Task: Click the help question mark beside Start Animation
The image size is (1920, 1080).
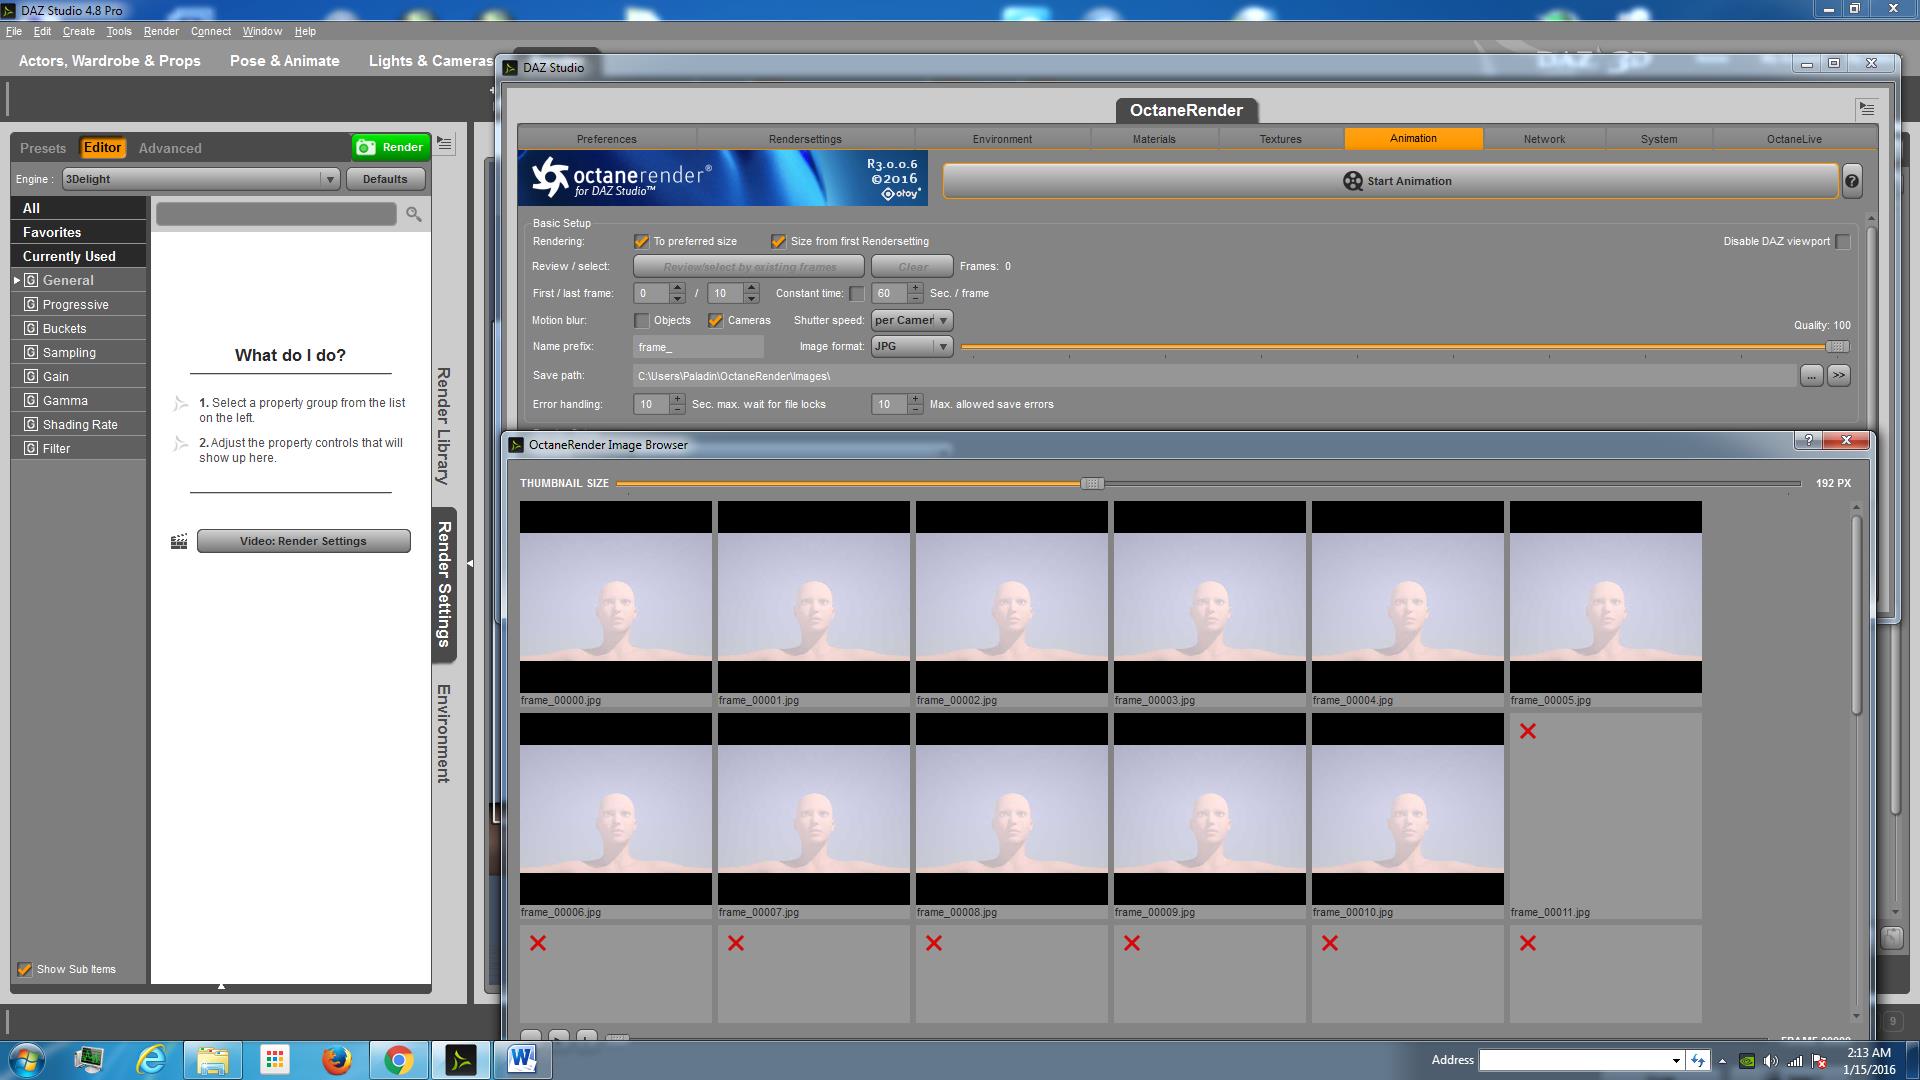Action: click(1851, 181)
